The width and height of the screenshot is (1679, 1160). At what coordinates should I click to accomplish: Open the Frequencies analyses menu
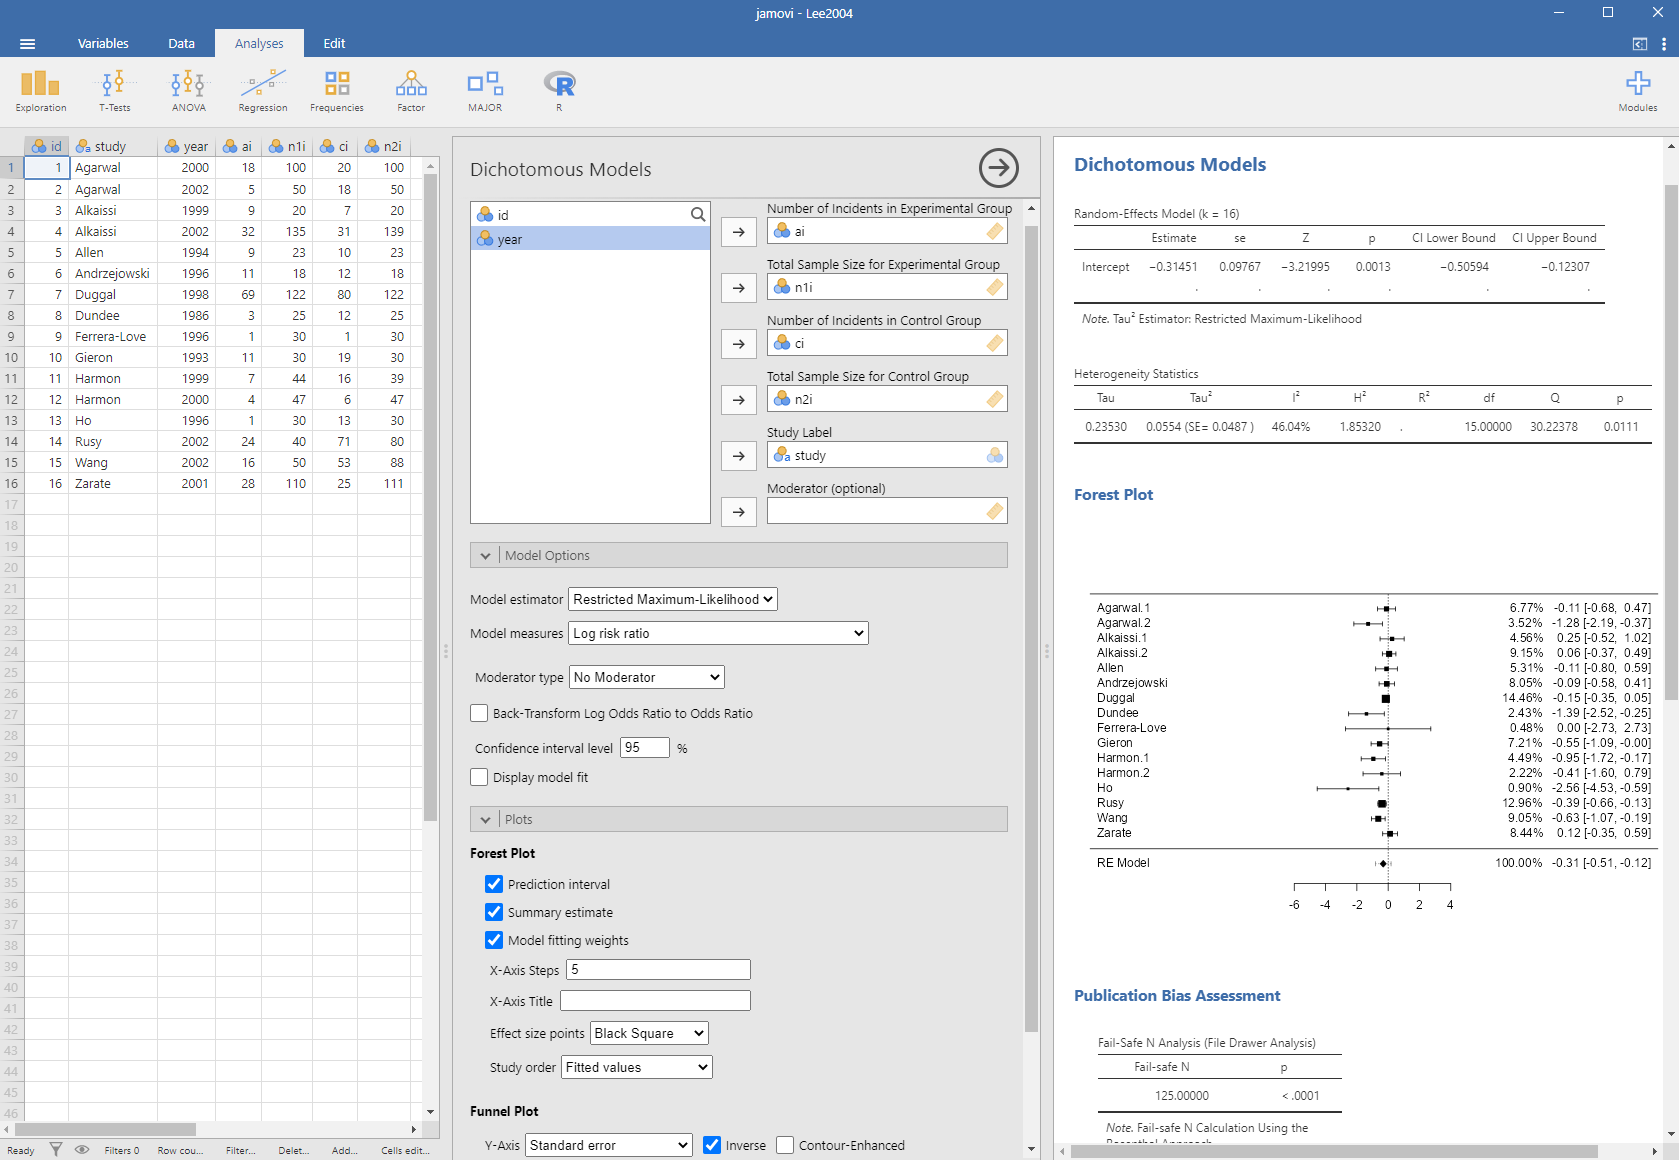337,91
